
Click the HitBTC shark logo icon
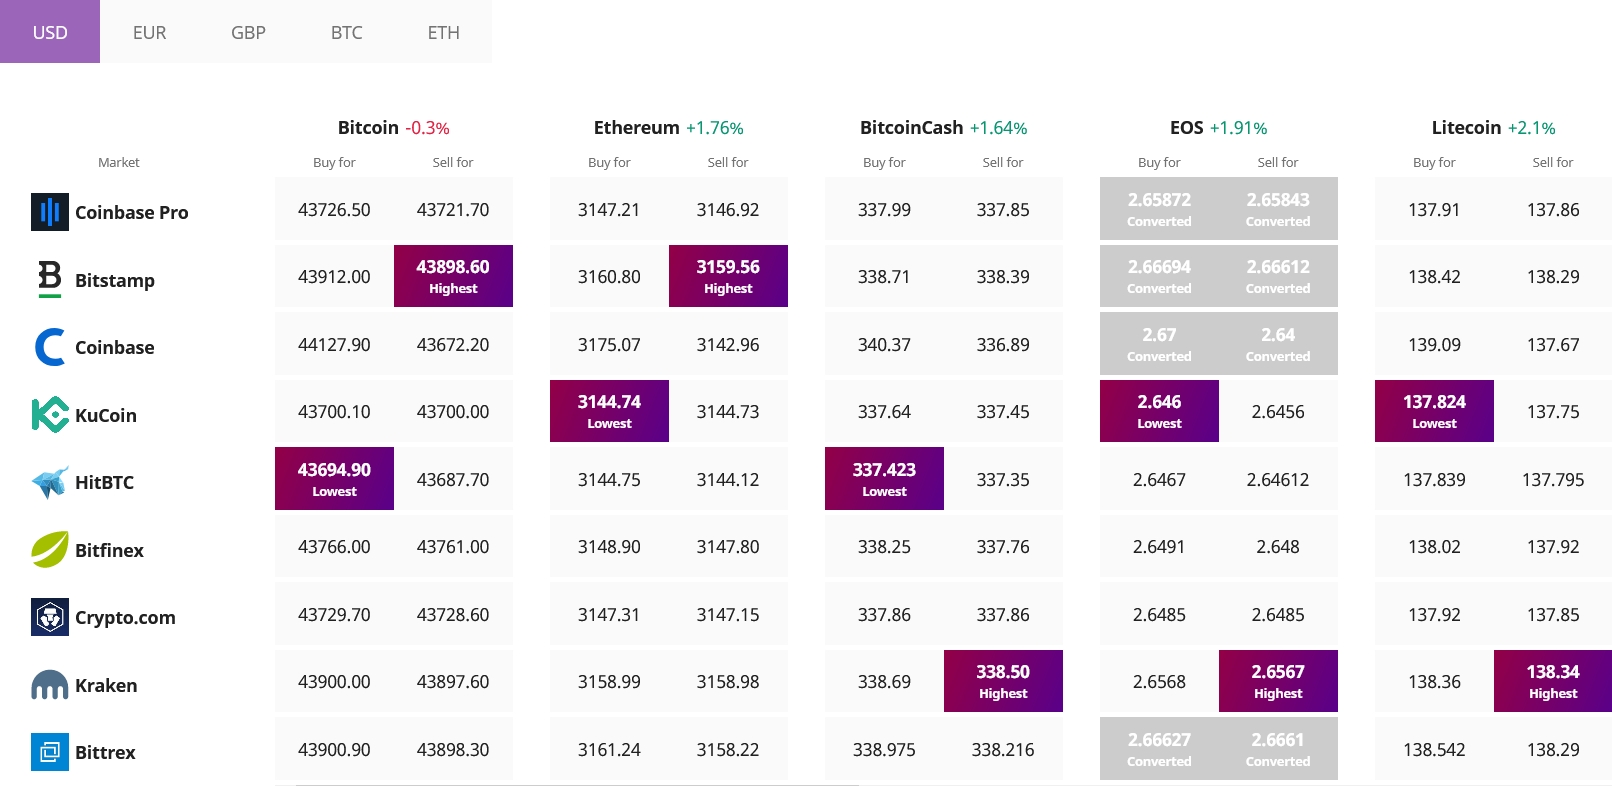coord(50,482)
